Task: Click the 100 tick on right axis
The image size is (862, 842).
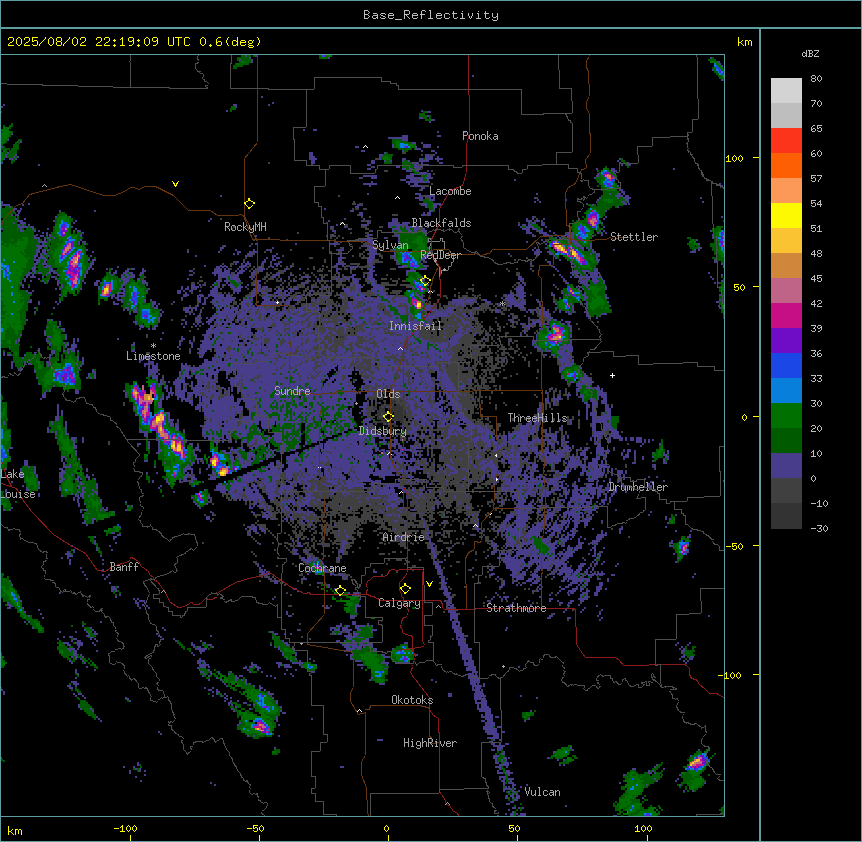Action: (734, 158)
